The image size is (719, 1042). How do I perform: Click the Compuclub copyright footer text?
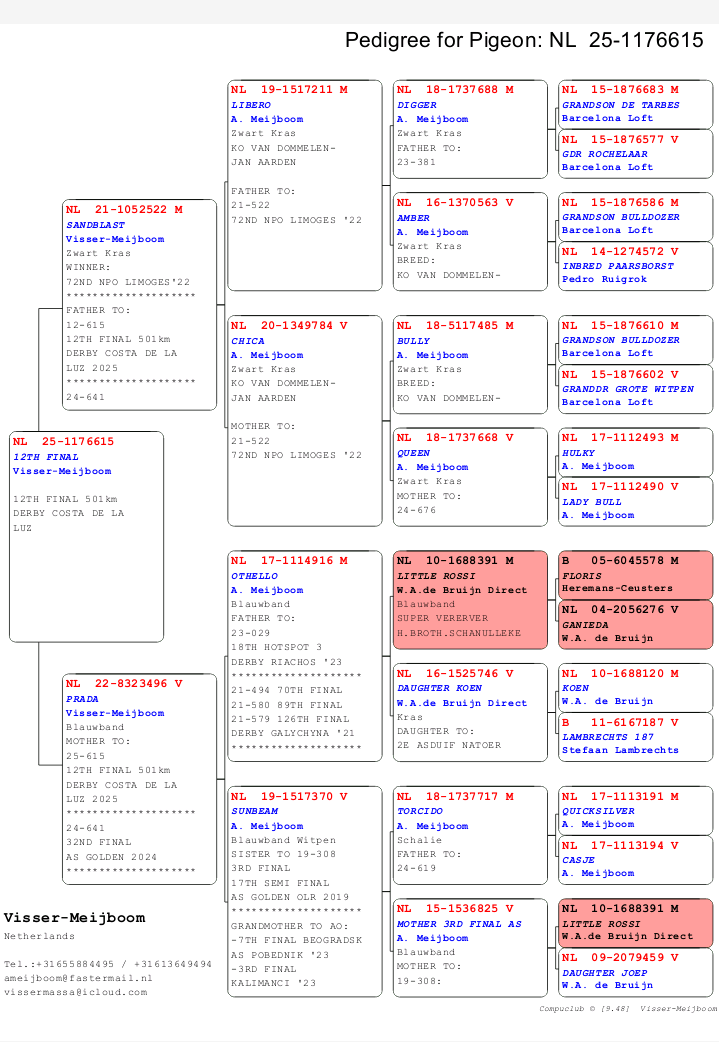coord(628,1009)
